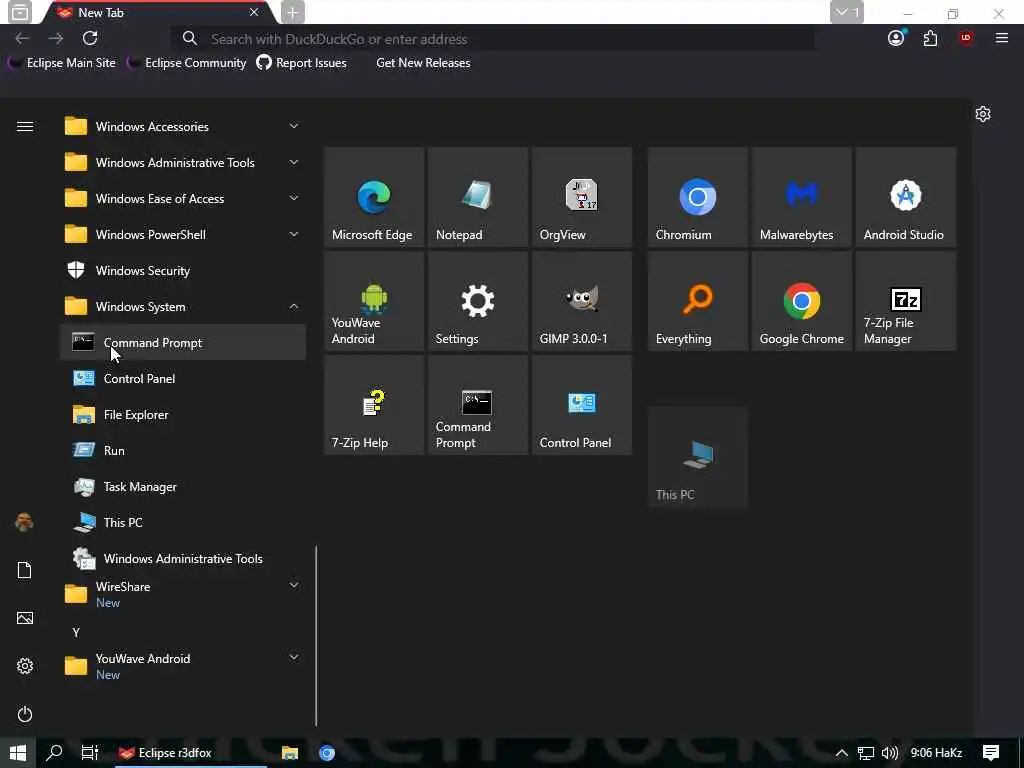Click the uBlock Origin toolbar icon
This screenshot has height=768, width=1024.
point(966,38)
